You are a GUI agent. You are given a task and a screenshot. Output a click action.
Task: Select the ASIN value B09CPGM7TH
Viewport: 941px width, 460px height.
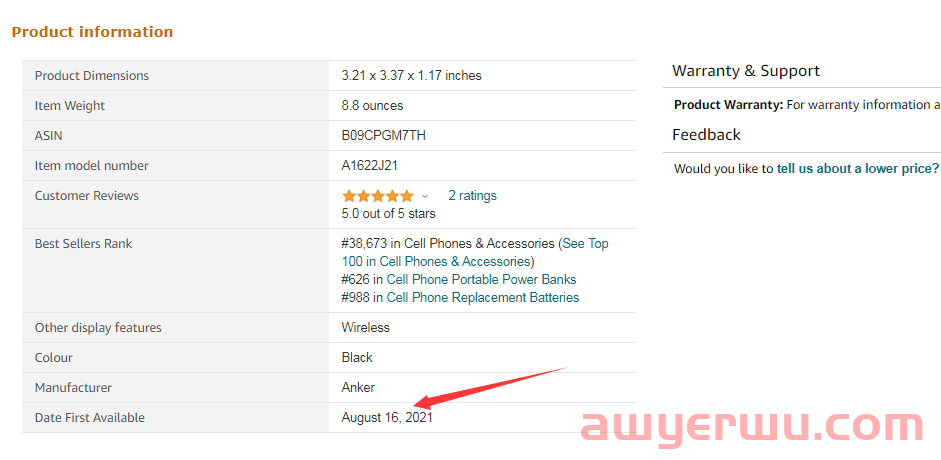pos(383,136)
